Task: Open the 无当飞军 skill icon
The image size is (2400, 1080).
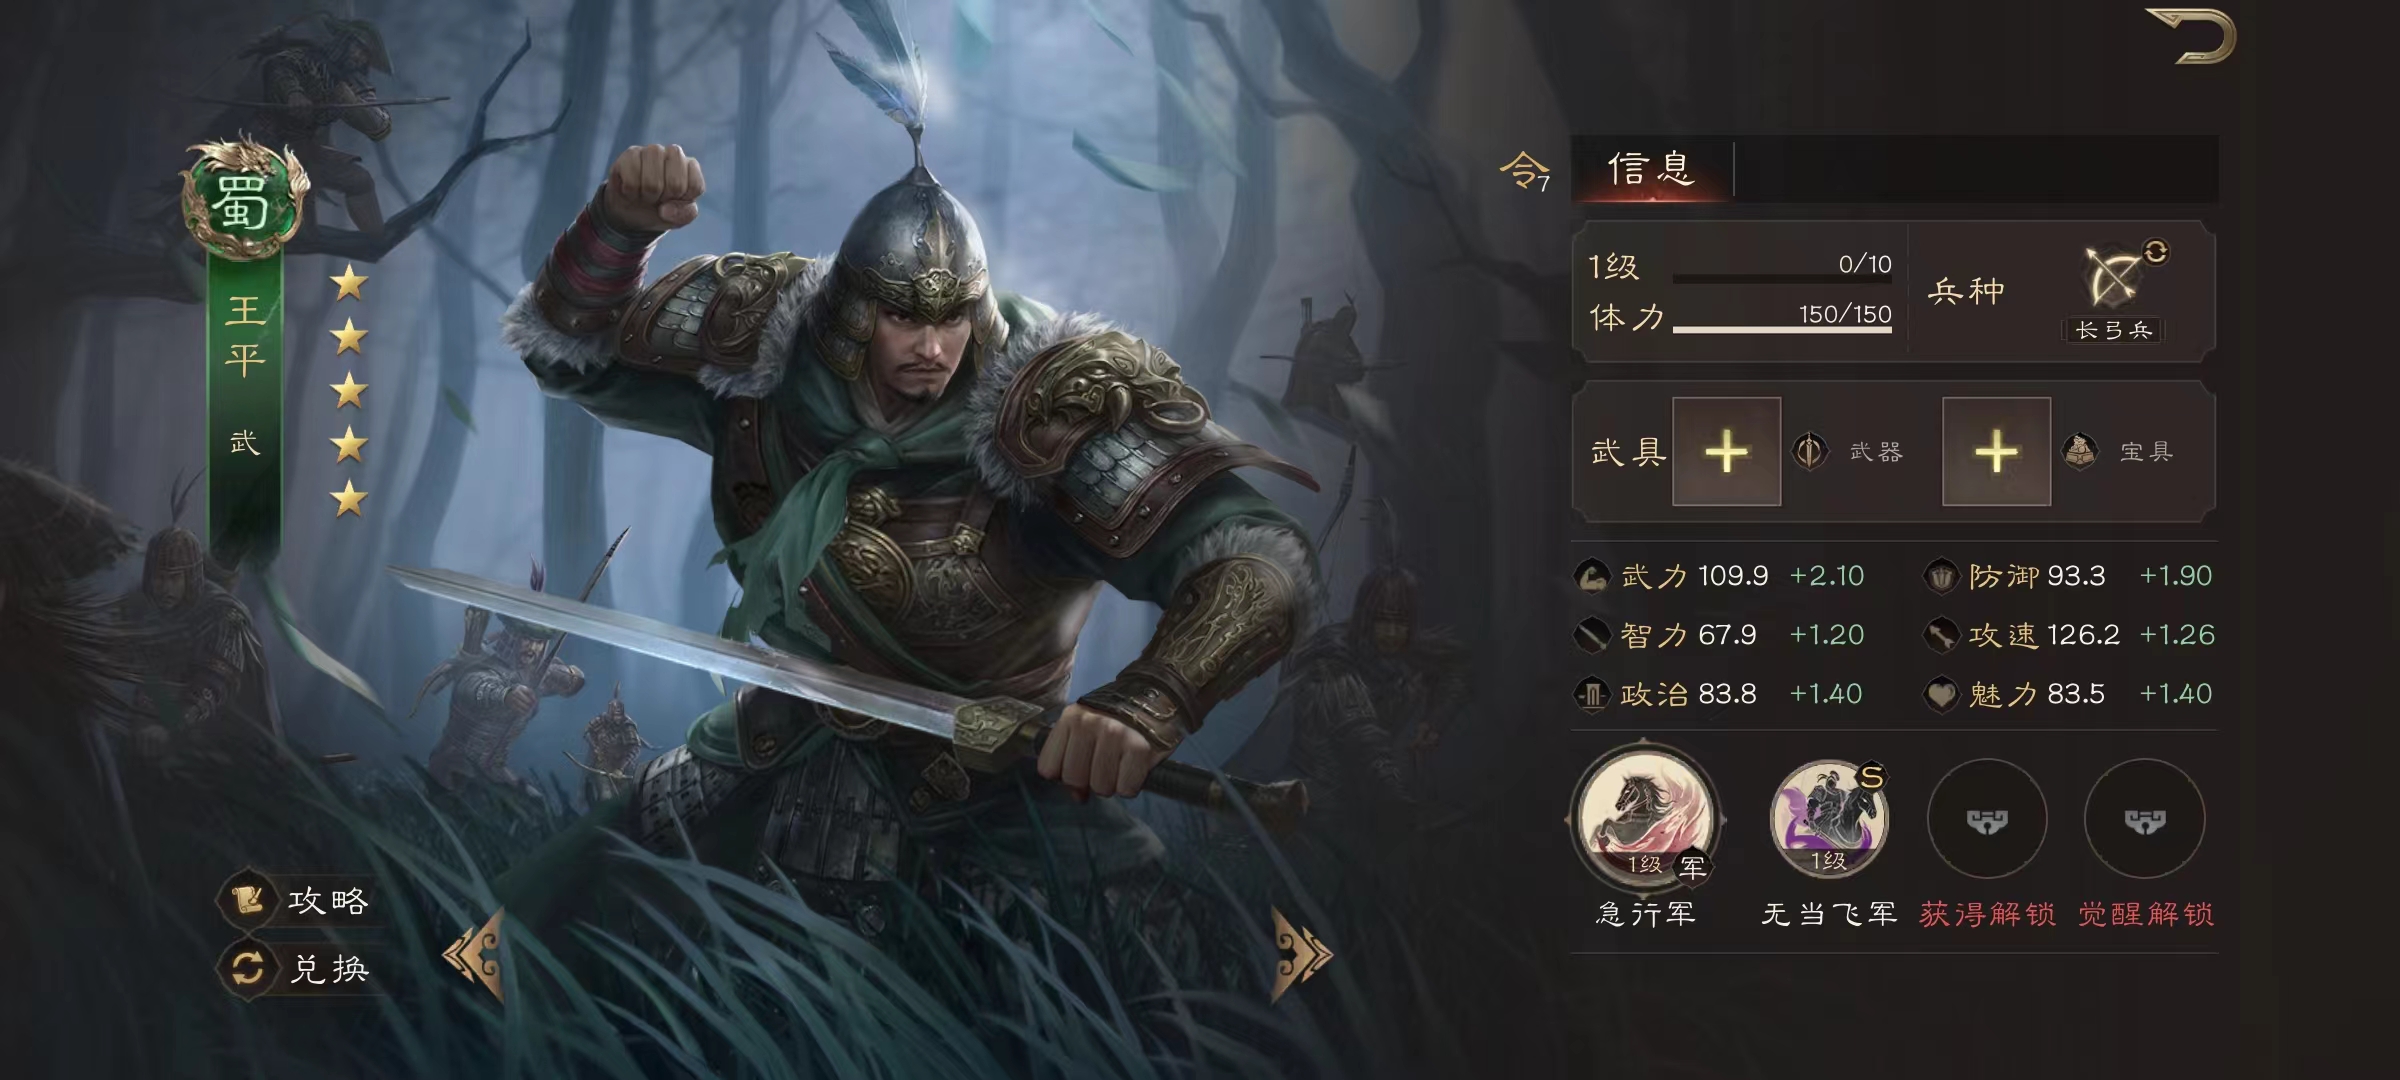Action: tap(1828, 817)
